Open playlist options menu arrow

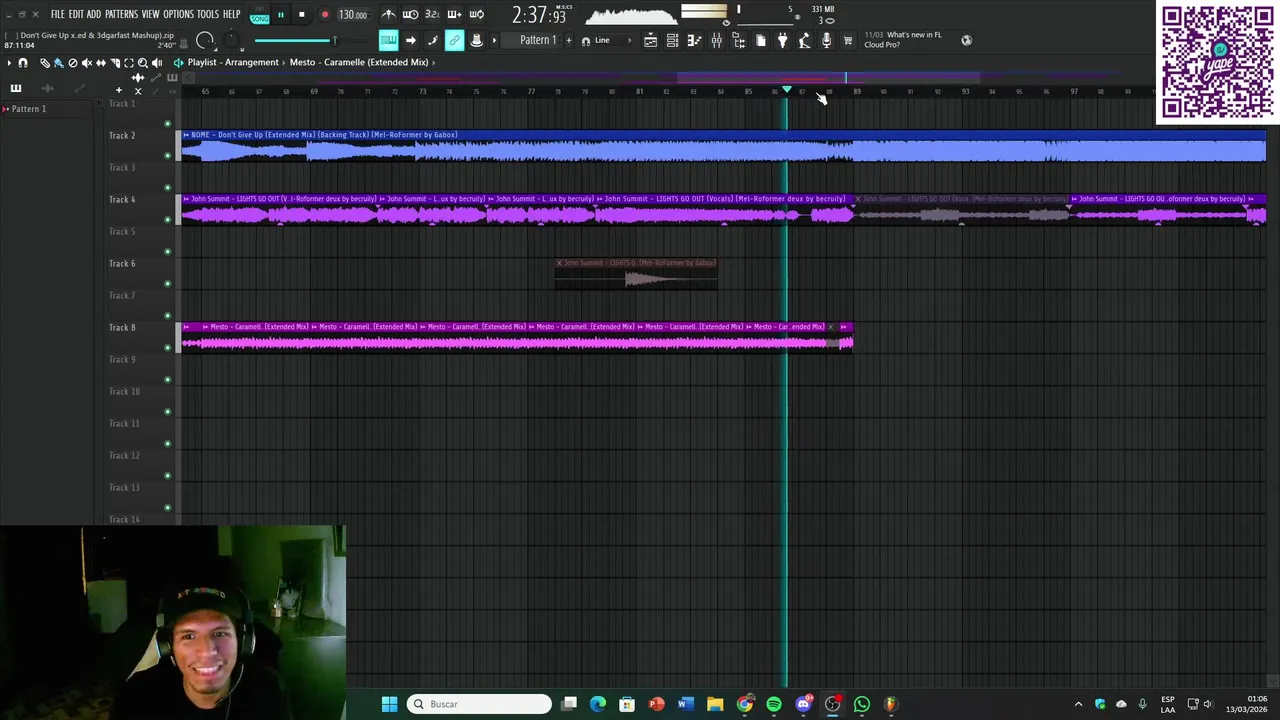(9, 62)
